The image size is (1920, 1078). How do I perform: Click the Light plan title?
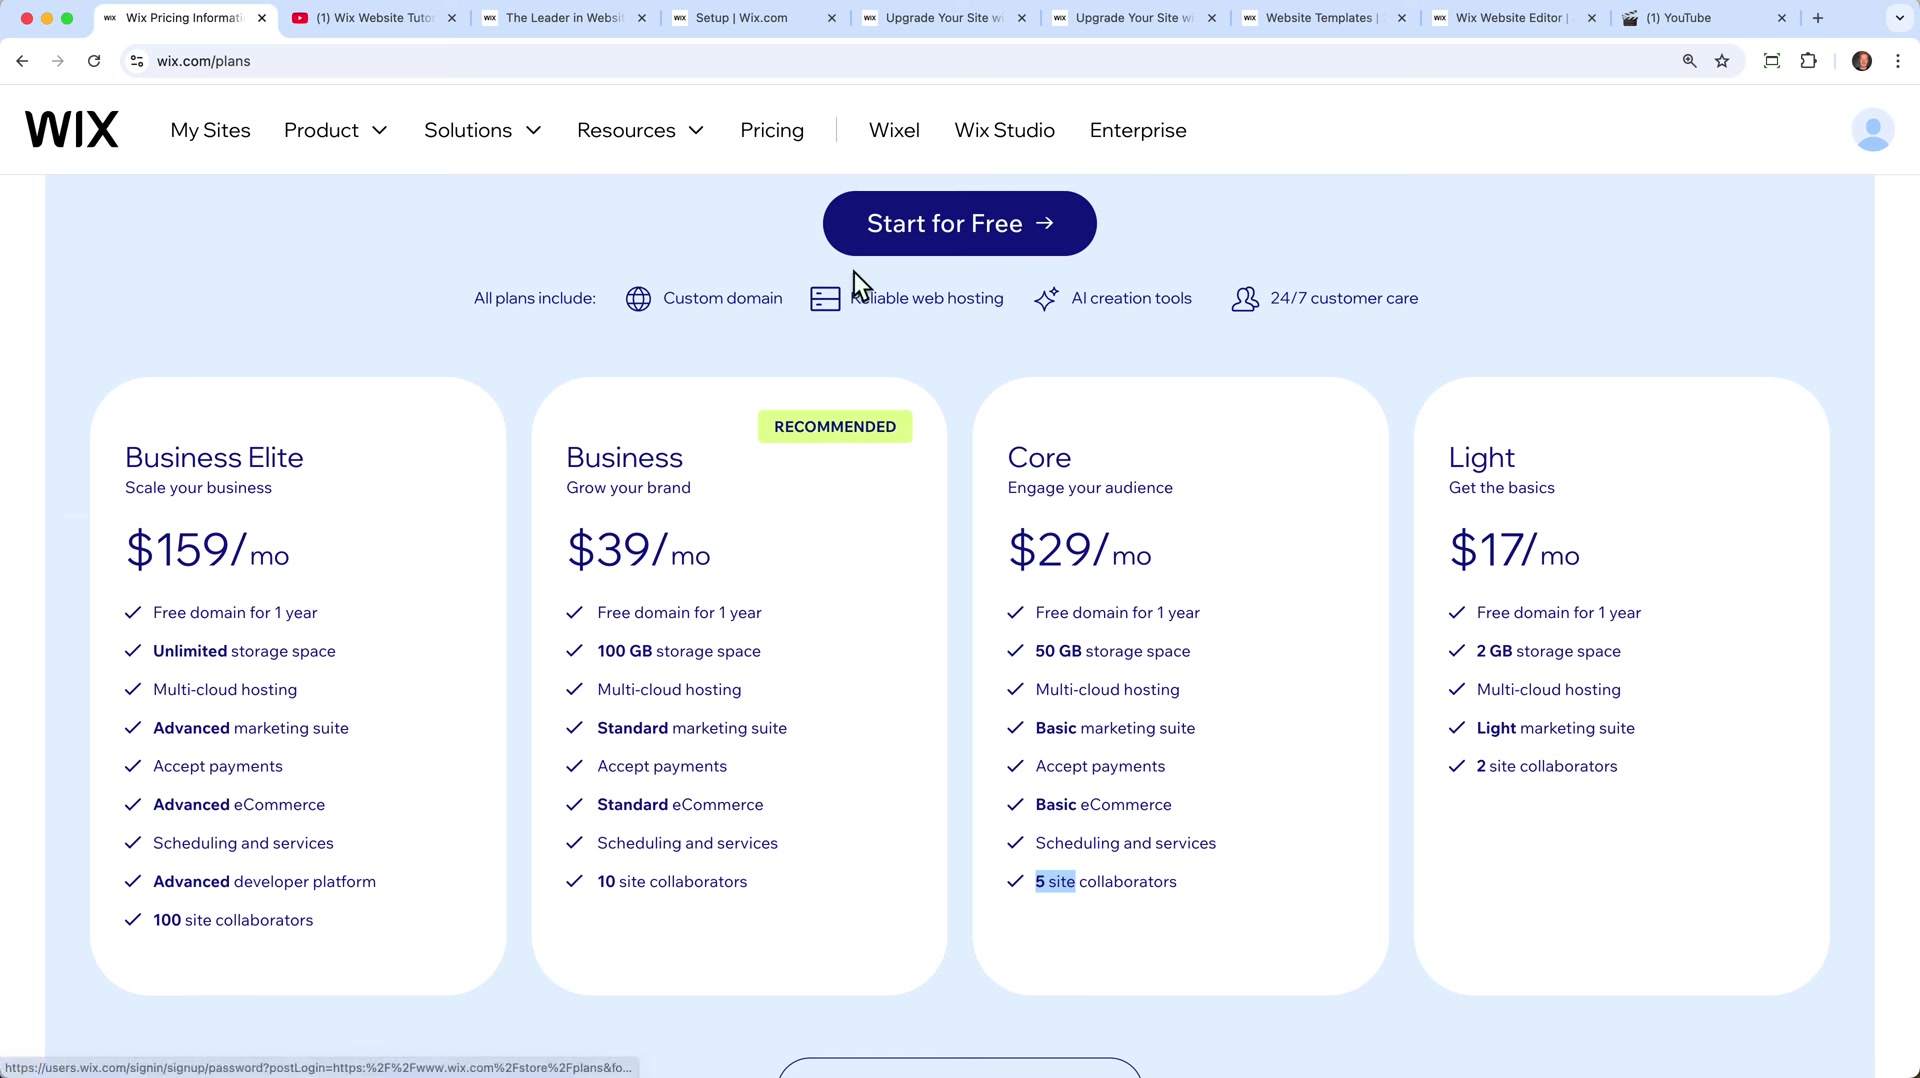coord(1481,458)
